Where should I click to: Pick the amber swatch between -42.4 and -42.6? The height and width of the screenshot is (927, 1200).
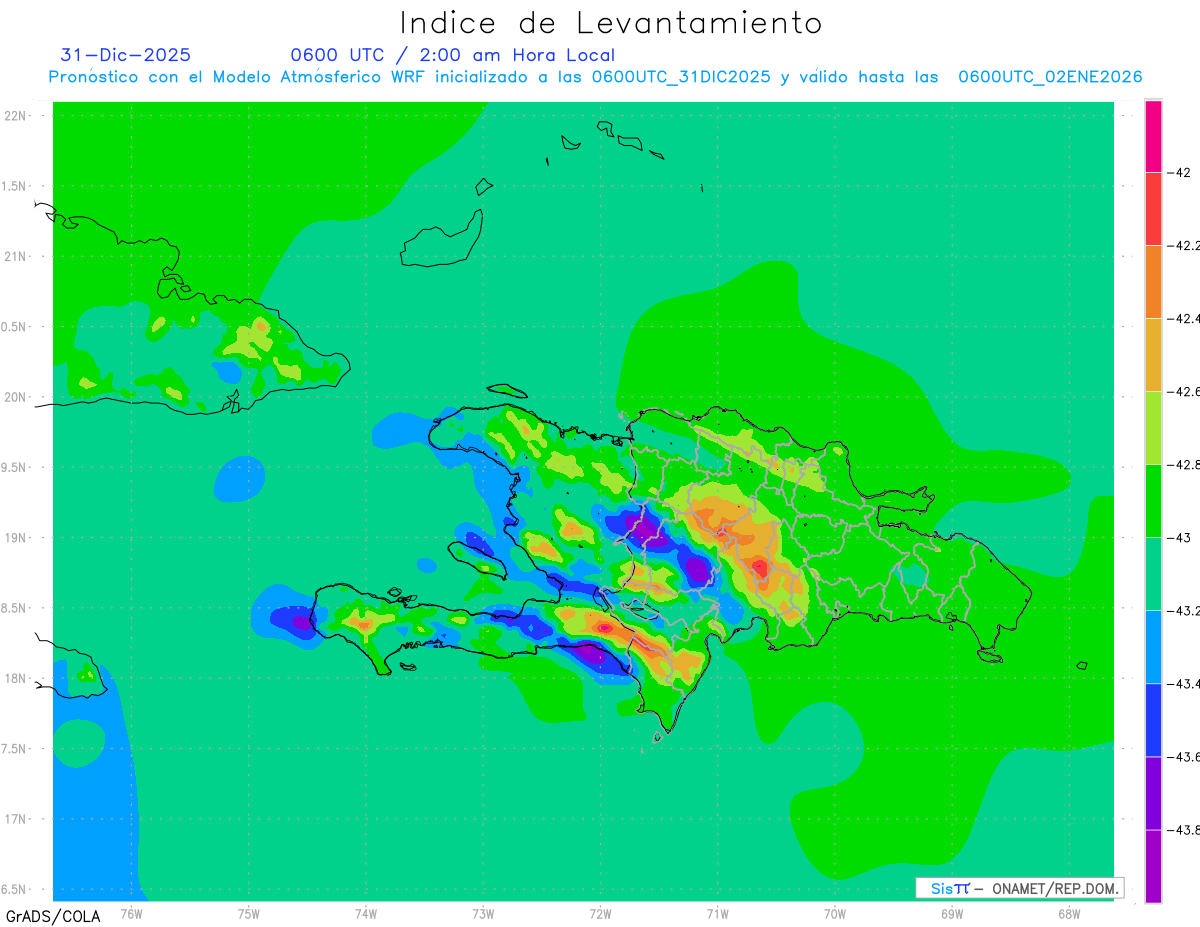click(1153, 354)
